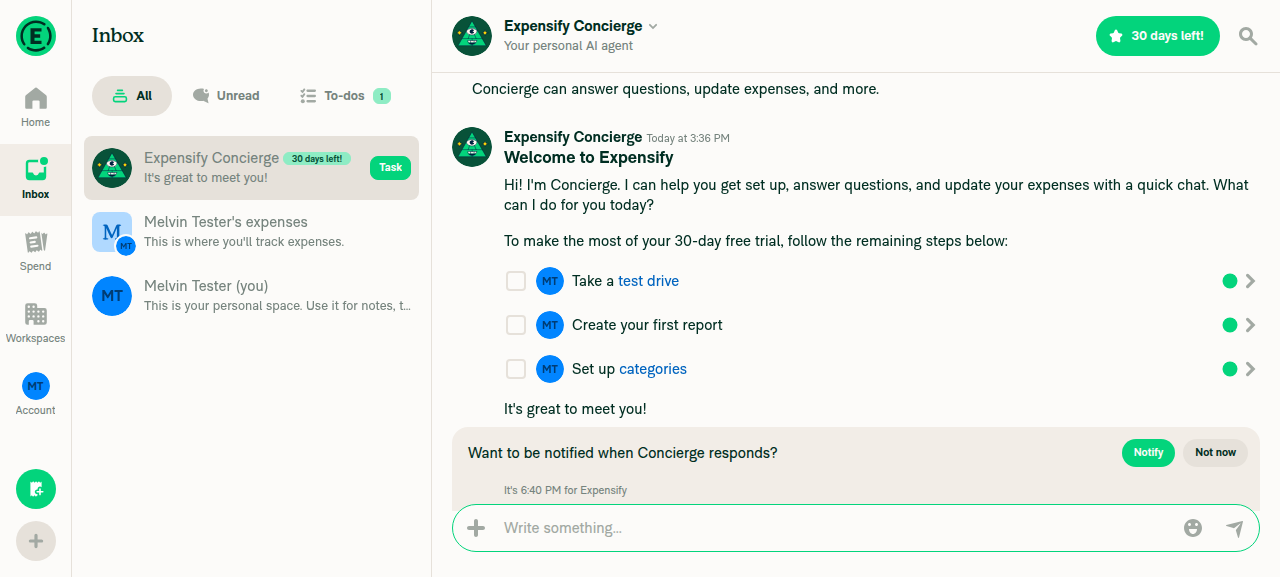The width and height of the screenshot is (1280, 577).
Task: Click green create expense floating button
Action: click(36, 489)
